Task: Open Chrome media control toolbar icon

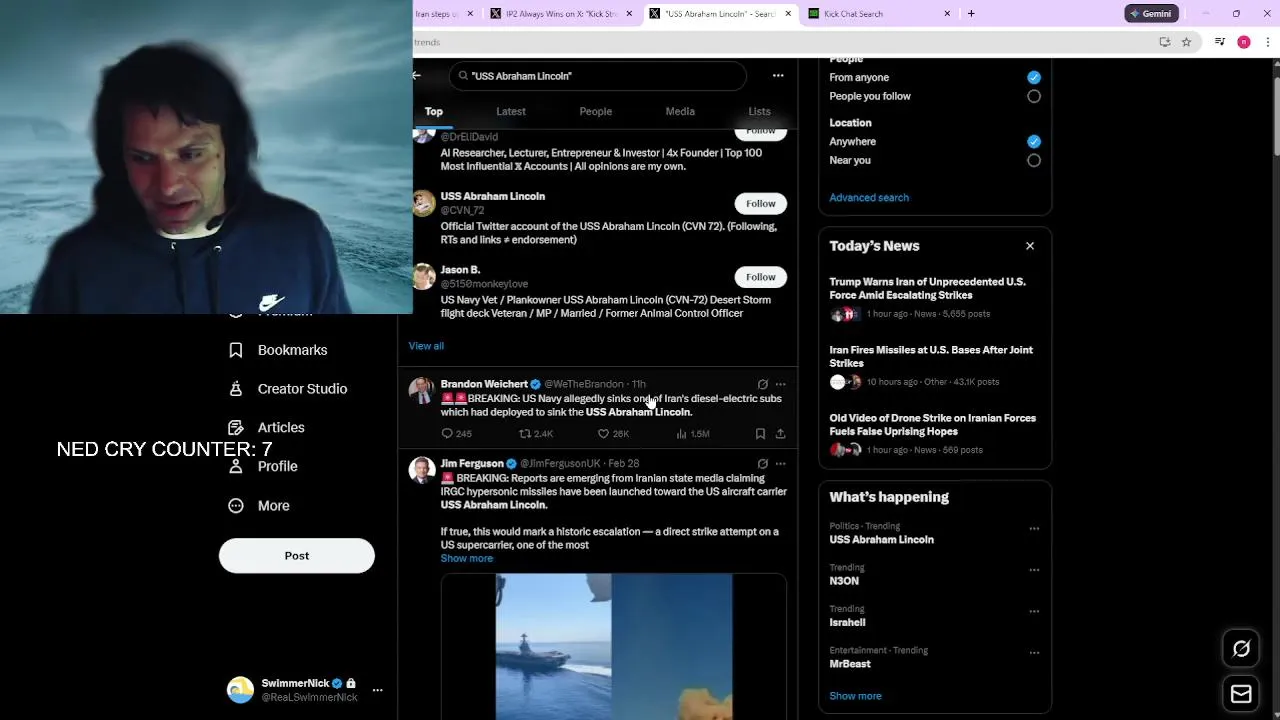Action: [x=1220, y=42]
